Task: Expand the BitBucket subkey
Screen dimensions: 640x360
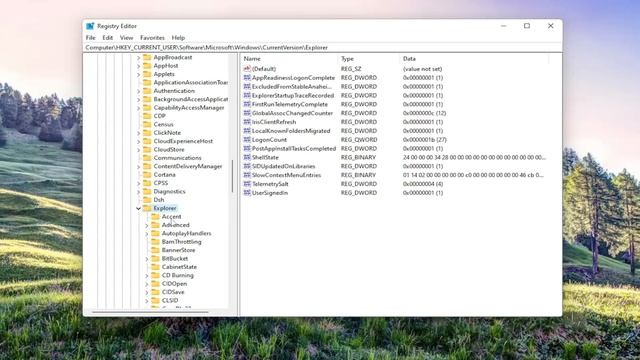Action: 147,259
